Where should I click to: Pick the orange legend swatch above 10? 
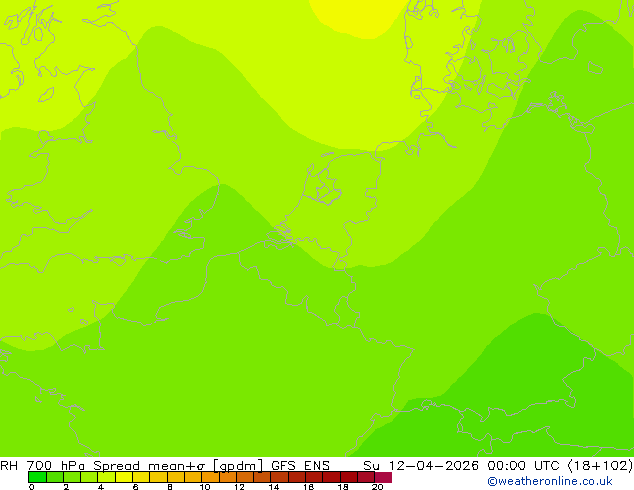pyautogui.click(x=210, y=477)
